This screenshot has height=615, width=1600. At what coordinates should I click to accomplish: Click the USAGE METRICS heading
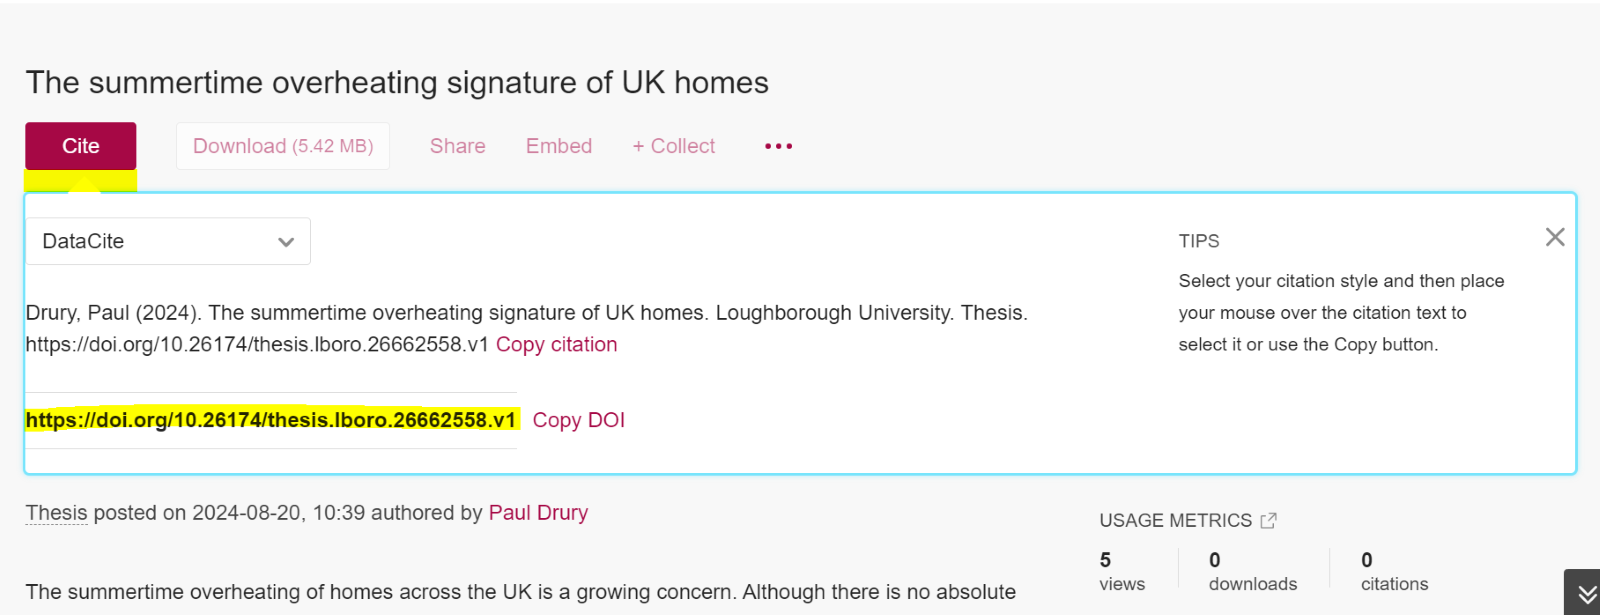1175,520
